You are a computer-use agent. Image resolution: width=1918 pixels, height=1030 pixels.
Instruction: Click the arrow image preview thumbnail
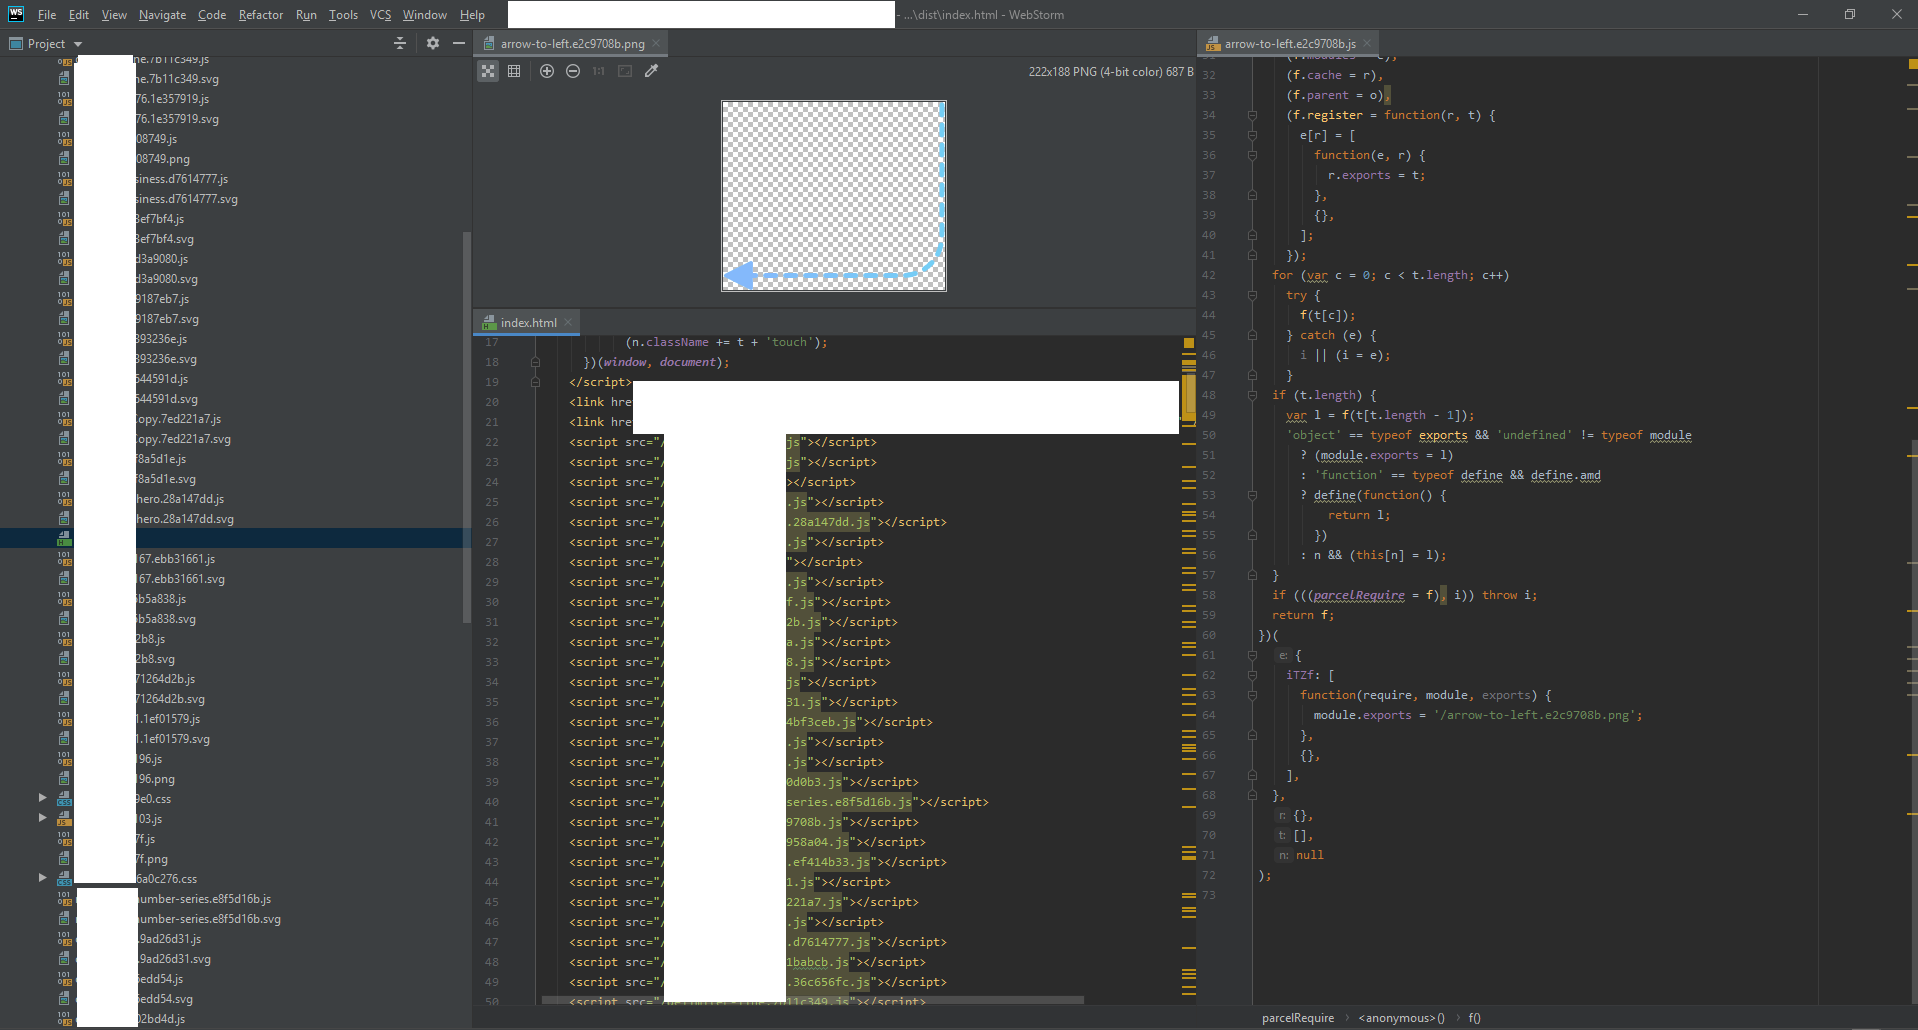tap(834, 196)
